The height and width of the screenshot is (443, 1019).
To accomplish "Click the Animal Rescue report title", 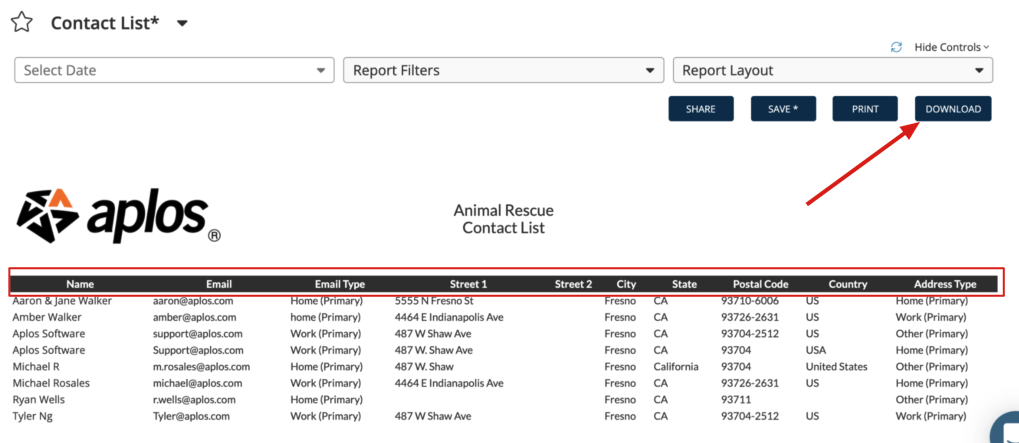I will pos(504,210).
